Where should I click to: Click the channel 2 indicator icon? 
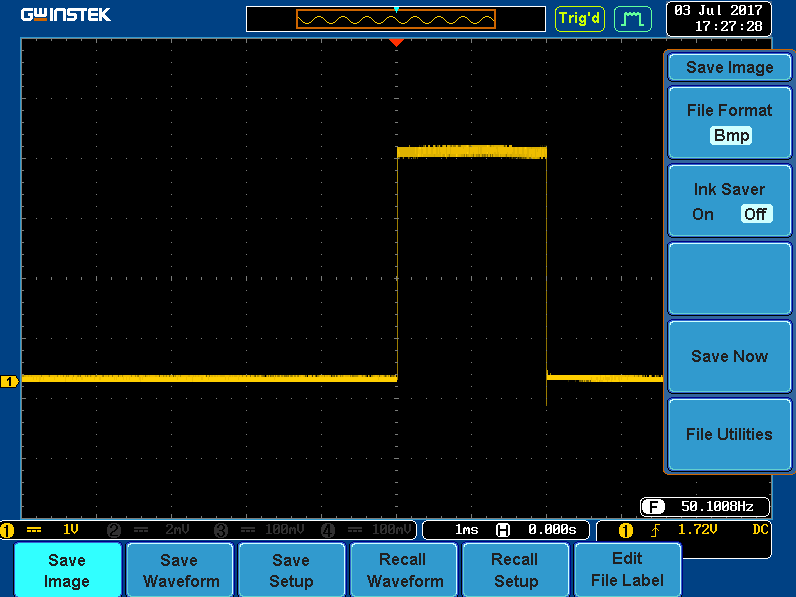coord(114,530)
